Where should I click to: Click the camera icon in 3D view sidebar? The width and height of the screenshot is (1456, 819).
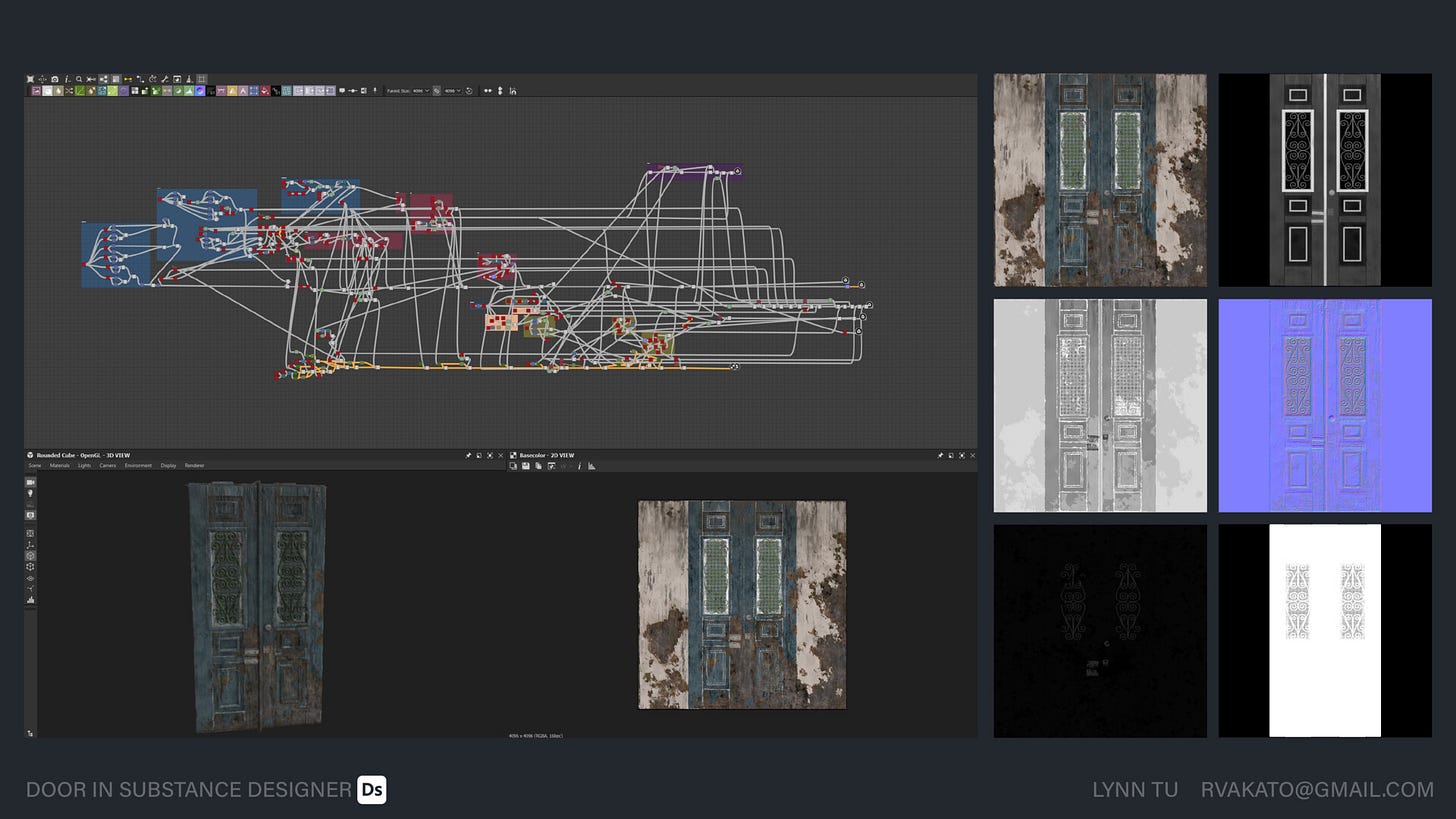pyautogui.click(x=30, y=482)
